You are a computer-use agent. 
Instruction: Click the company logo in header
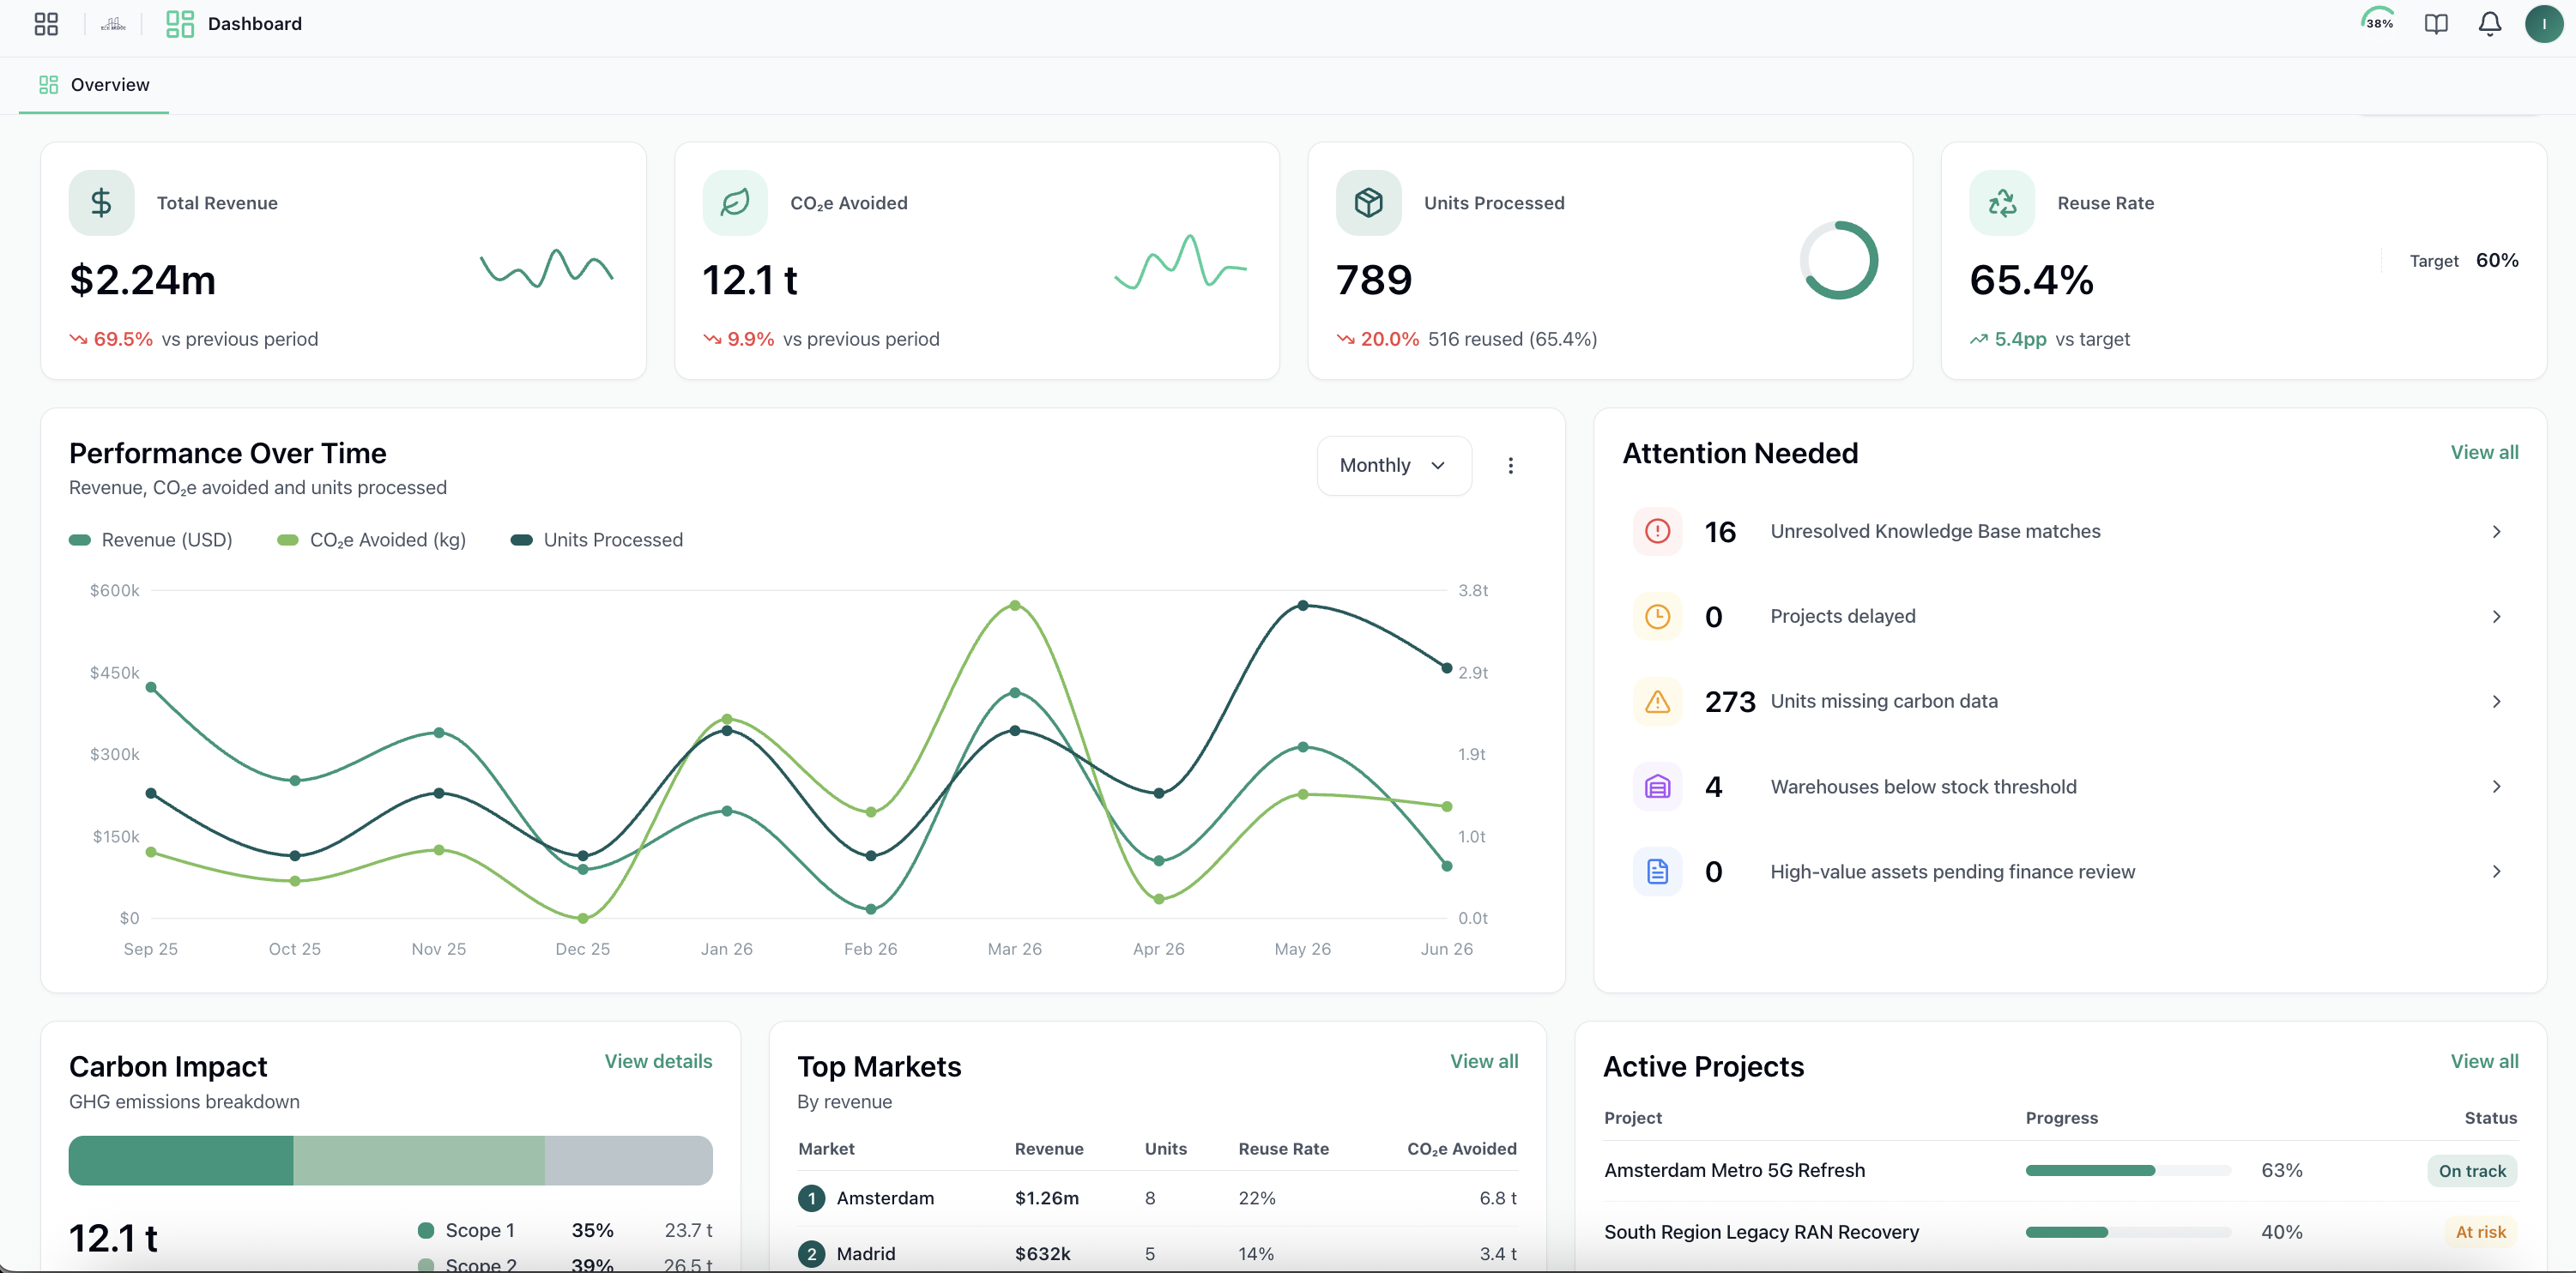point(113,24)
